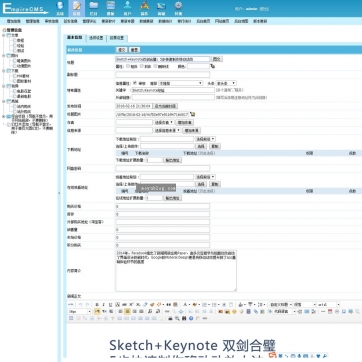
Task: Click the blue help icon in editor toolbar
Action: click(191, 318)
